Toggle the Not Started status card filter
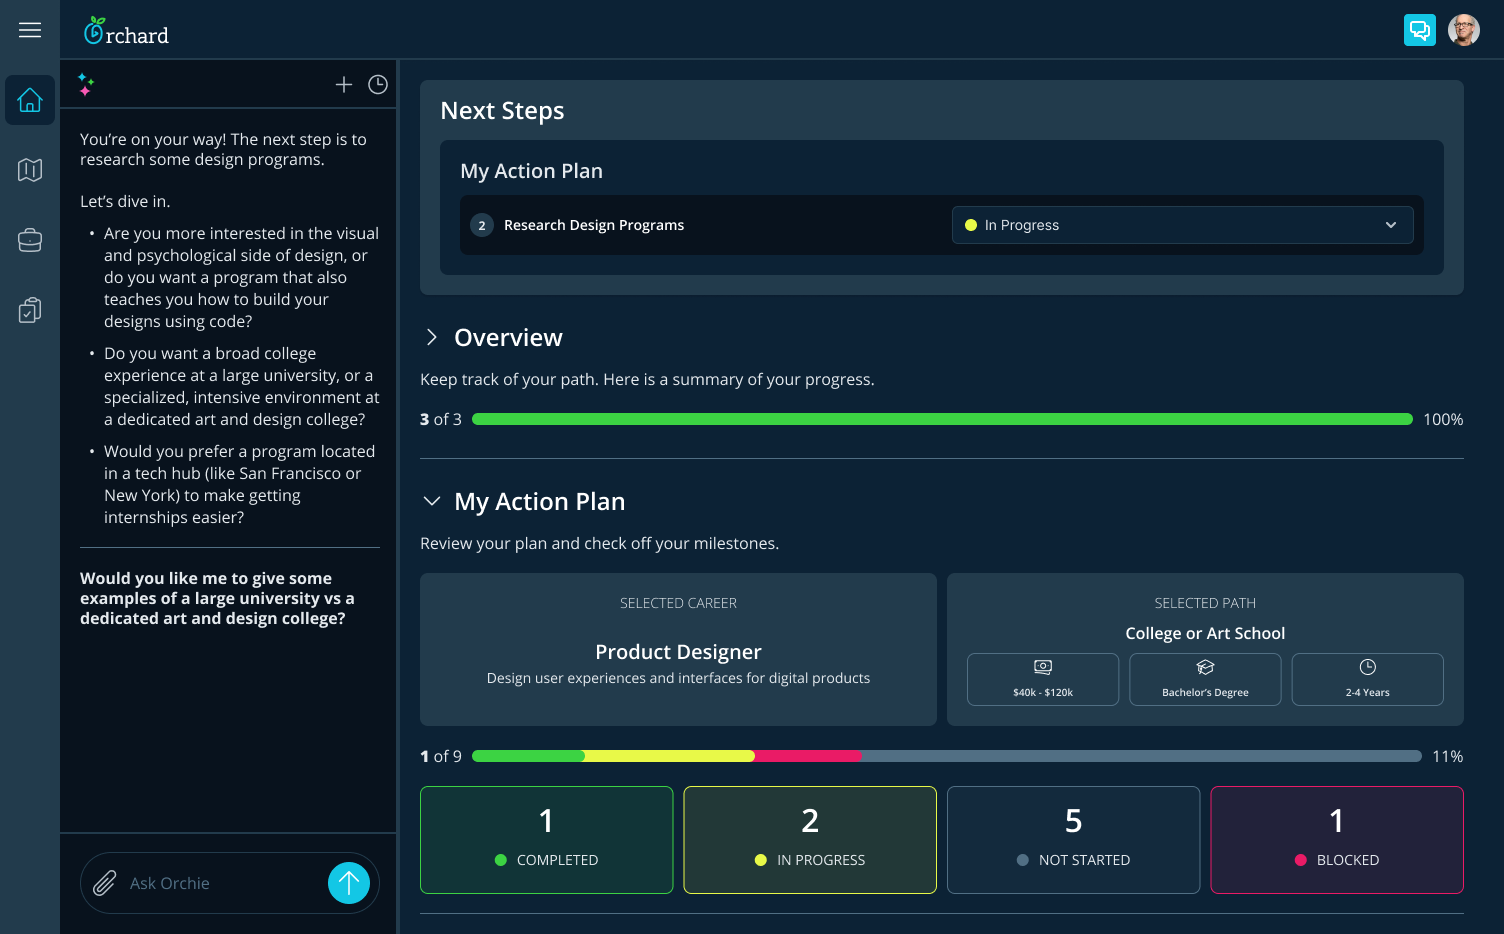Image resolution: width=1504 pixels, height=934 pixels. (1073, 840)
